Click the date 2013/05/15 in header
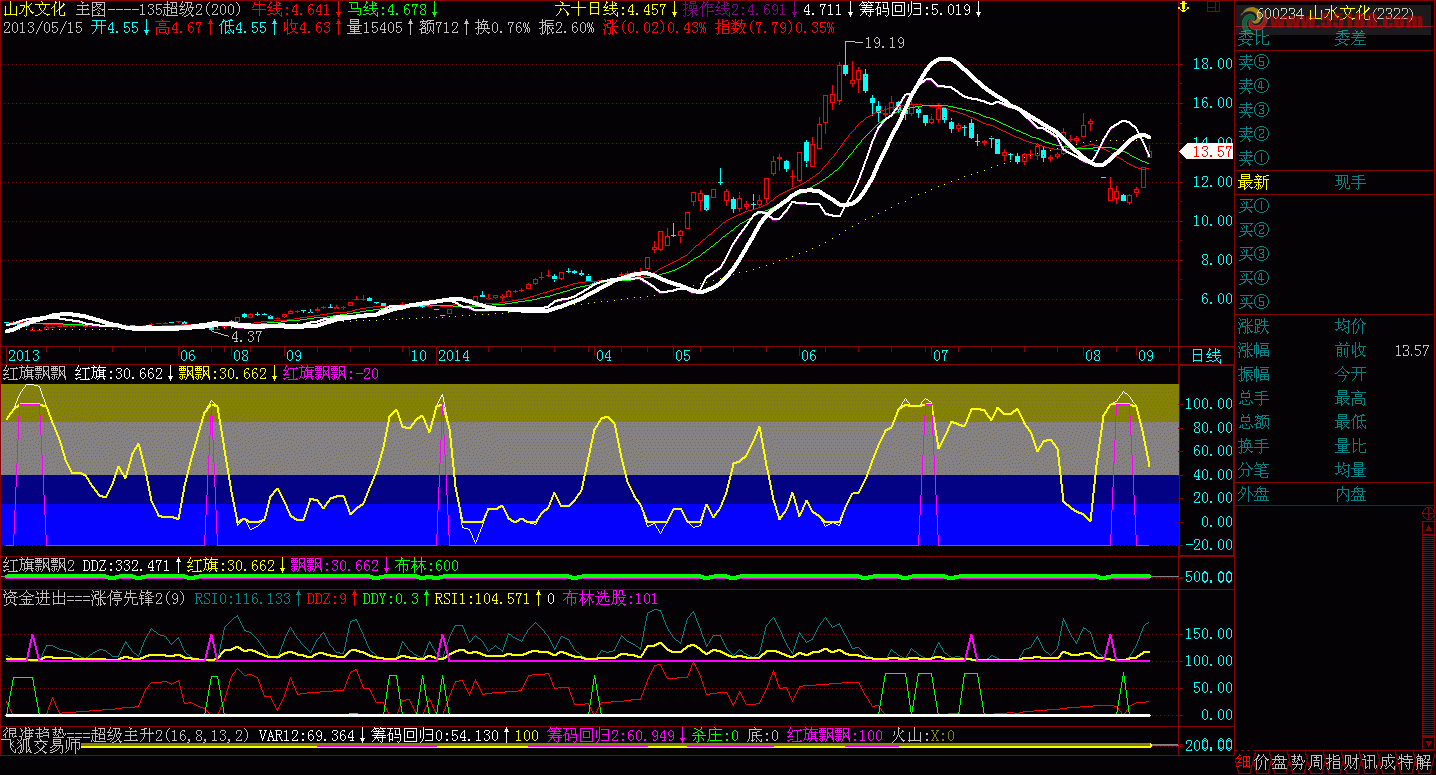The image size is (1436, 775). point(44,27)
